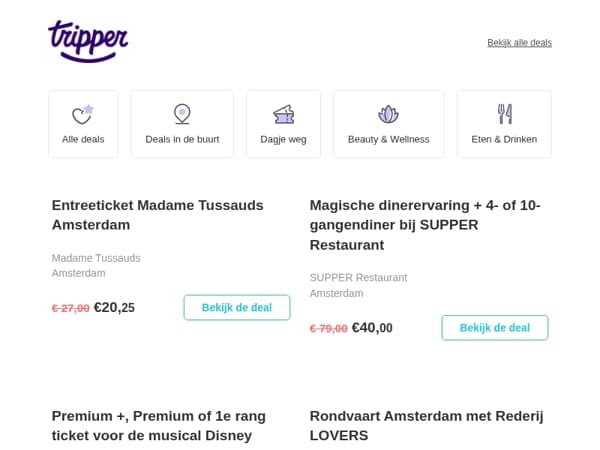Select the Alle deals category label

pos(83,139)
